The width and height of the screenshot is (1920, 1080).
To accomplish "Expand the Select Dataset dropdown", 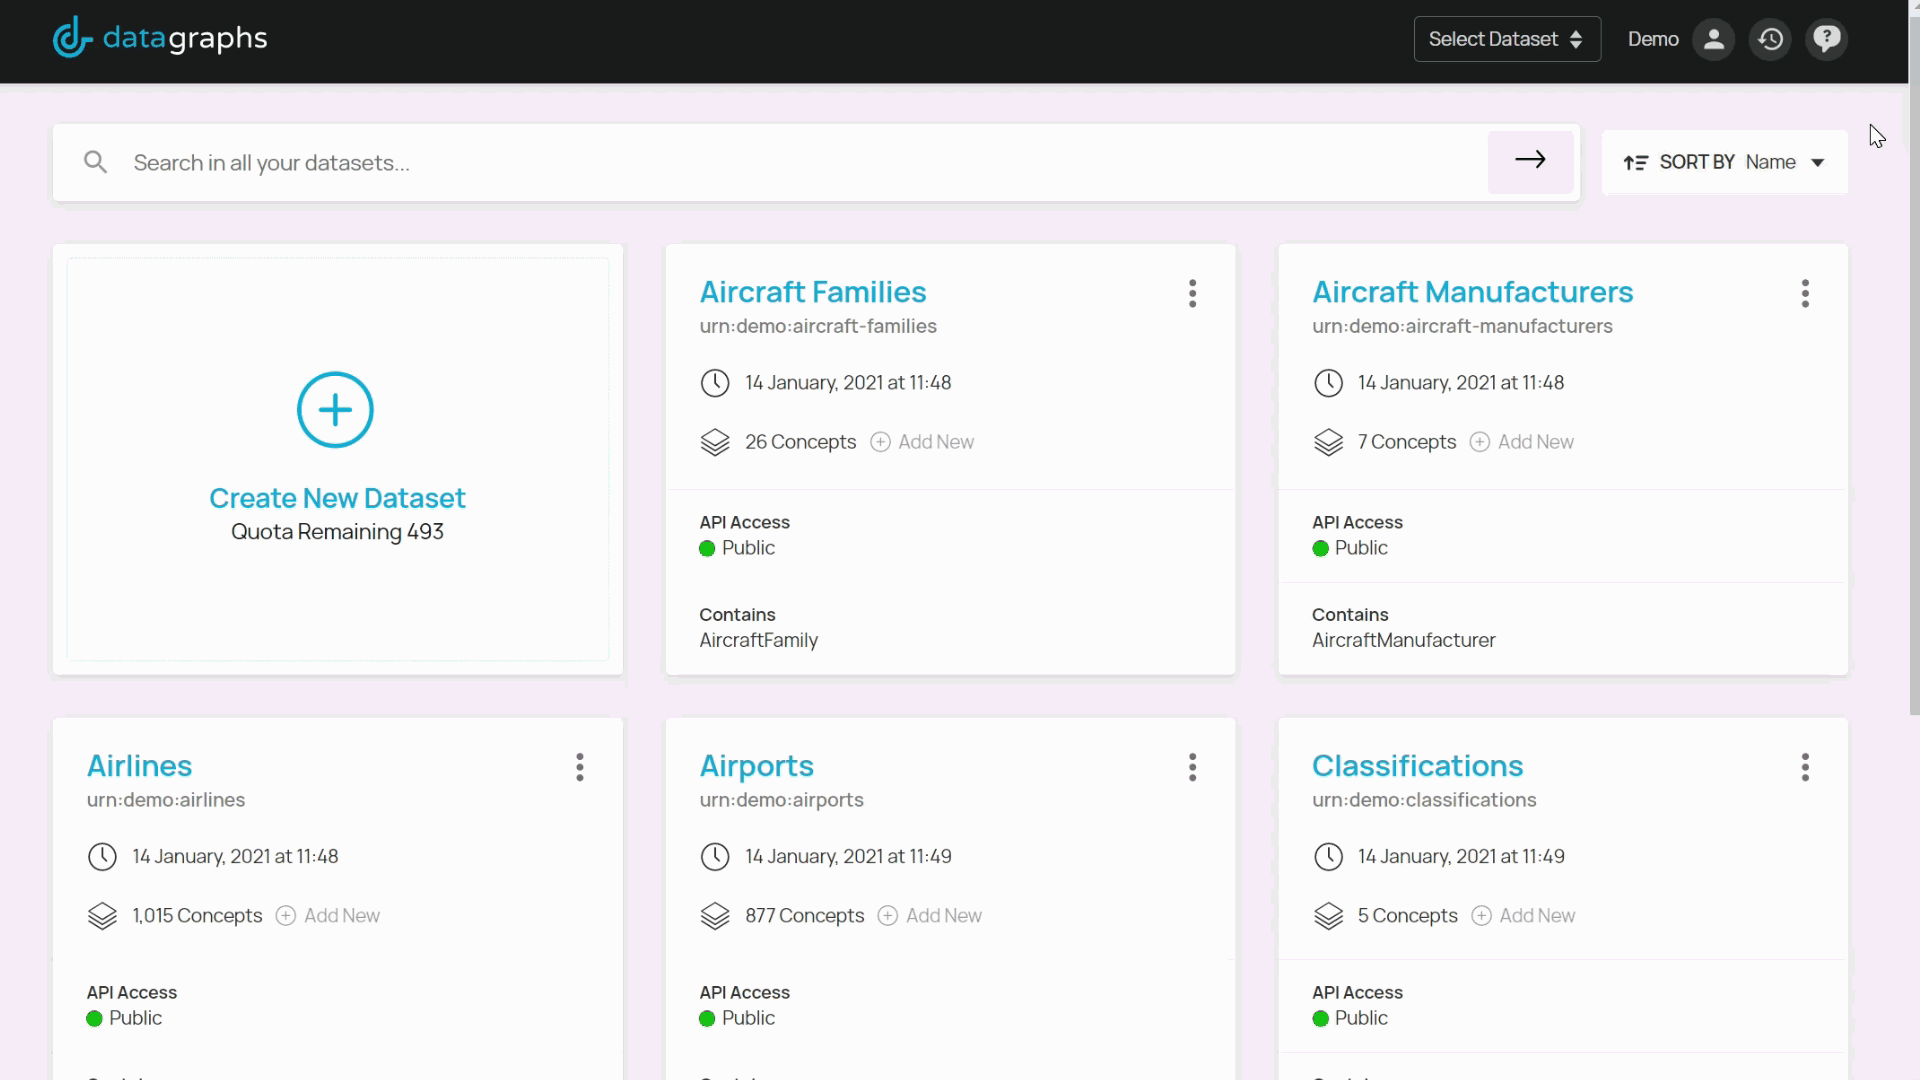I will click(1506, 39).
